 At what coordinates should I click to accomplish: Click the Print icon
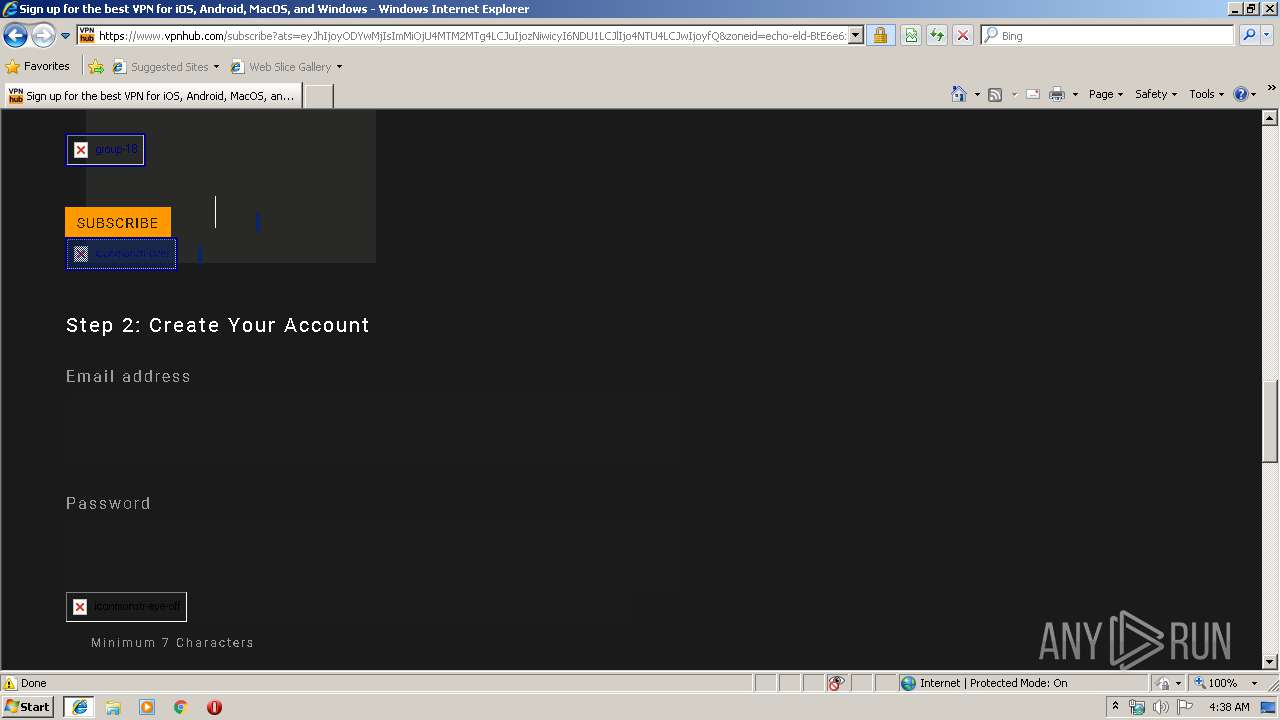coord(1057,94)
